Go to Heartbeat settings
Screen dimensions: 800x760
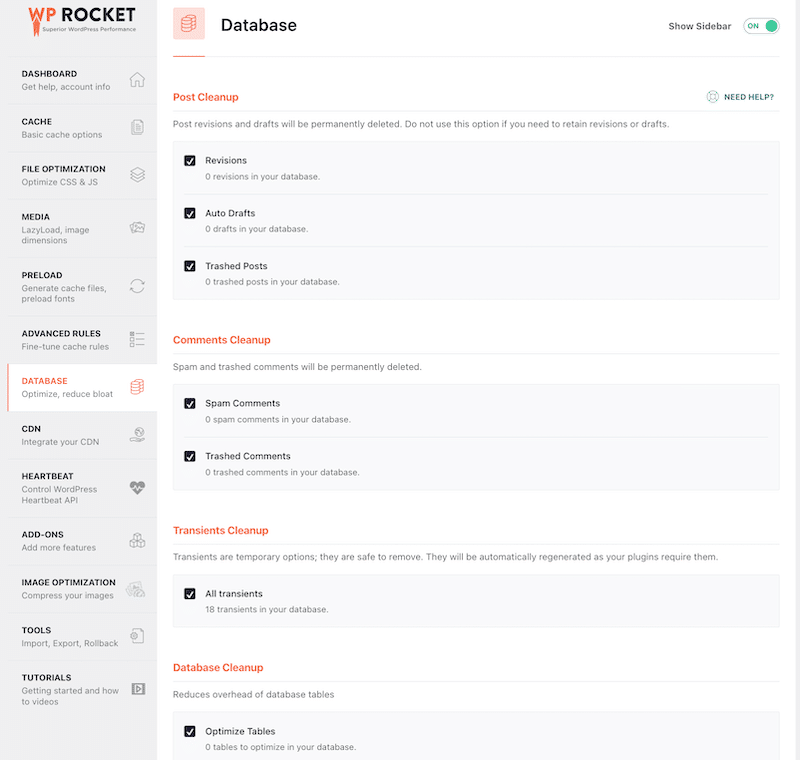82,488
